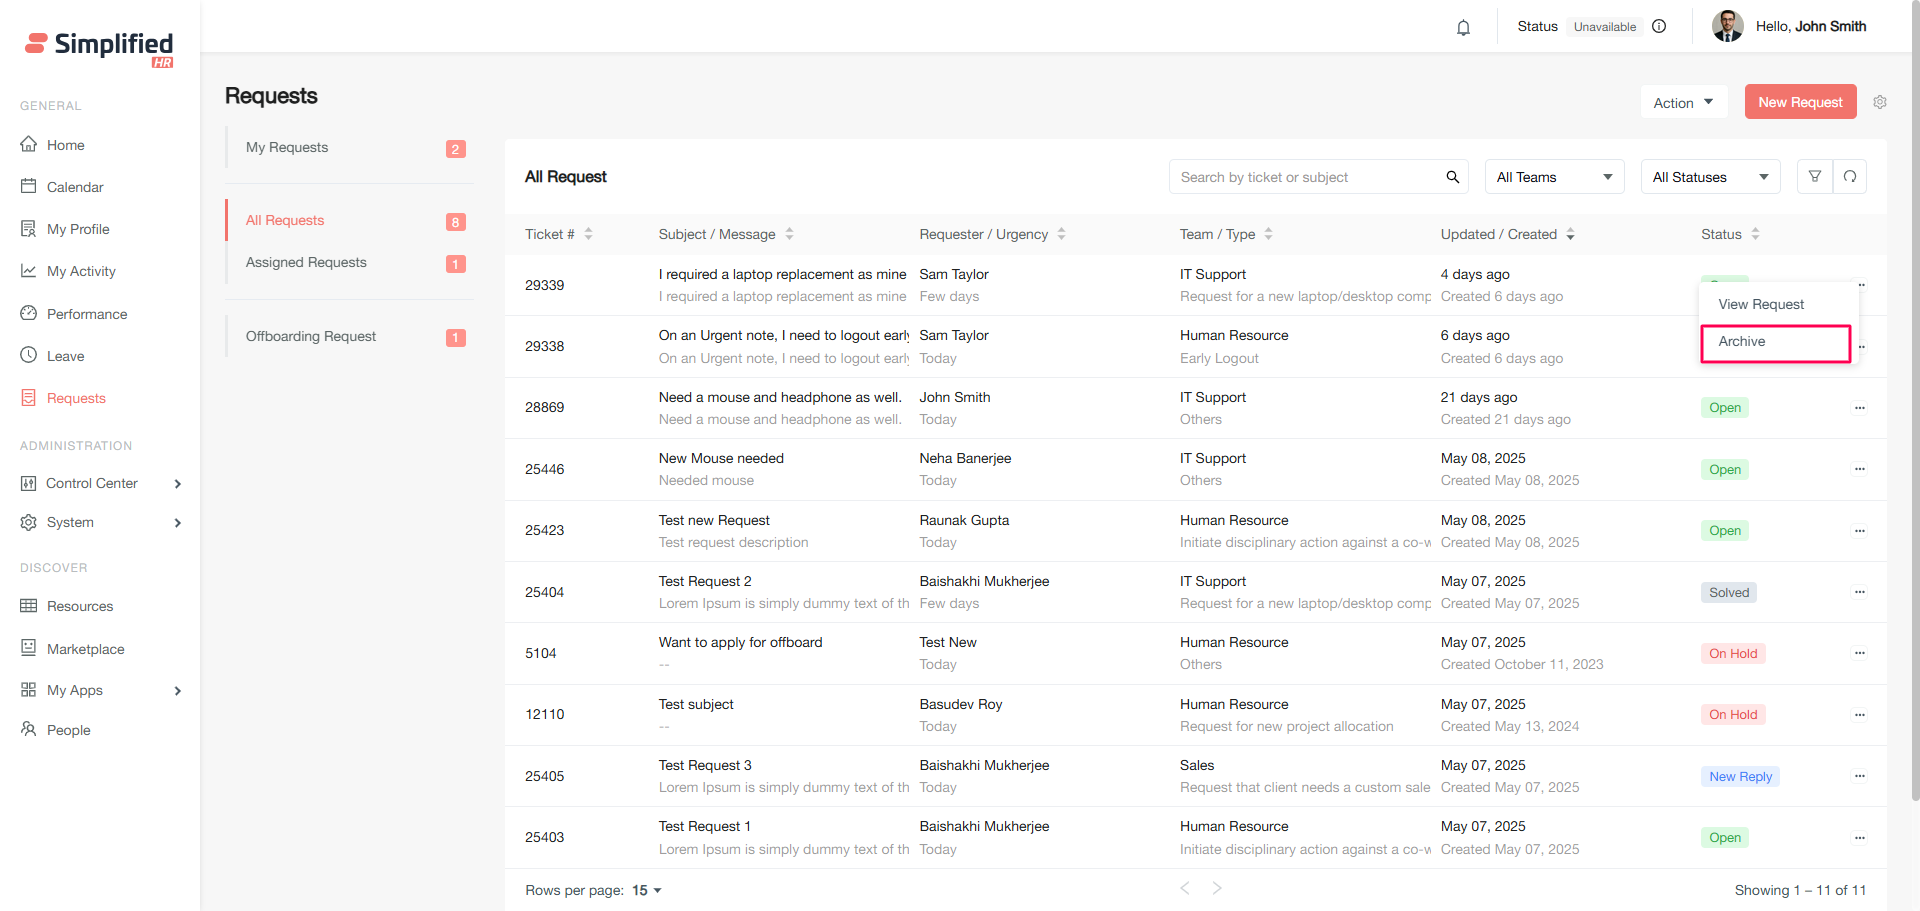
Task: Open the settings gear next to New Request
Action: (1880, 102)
